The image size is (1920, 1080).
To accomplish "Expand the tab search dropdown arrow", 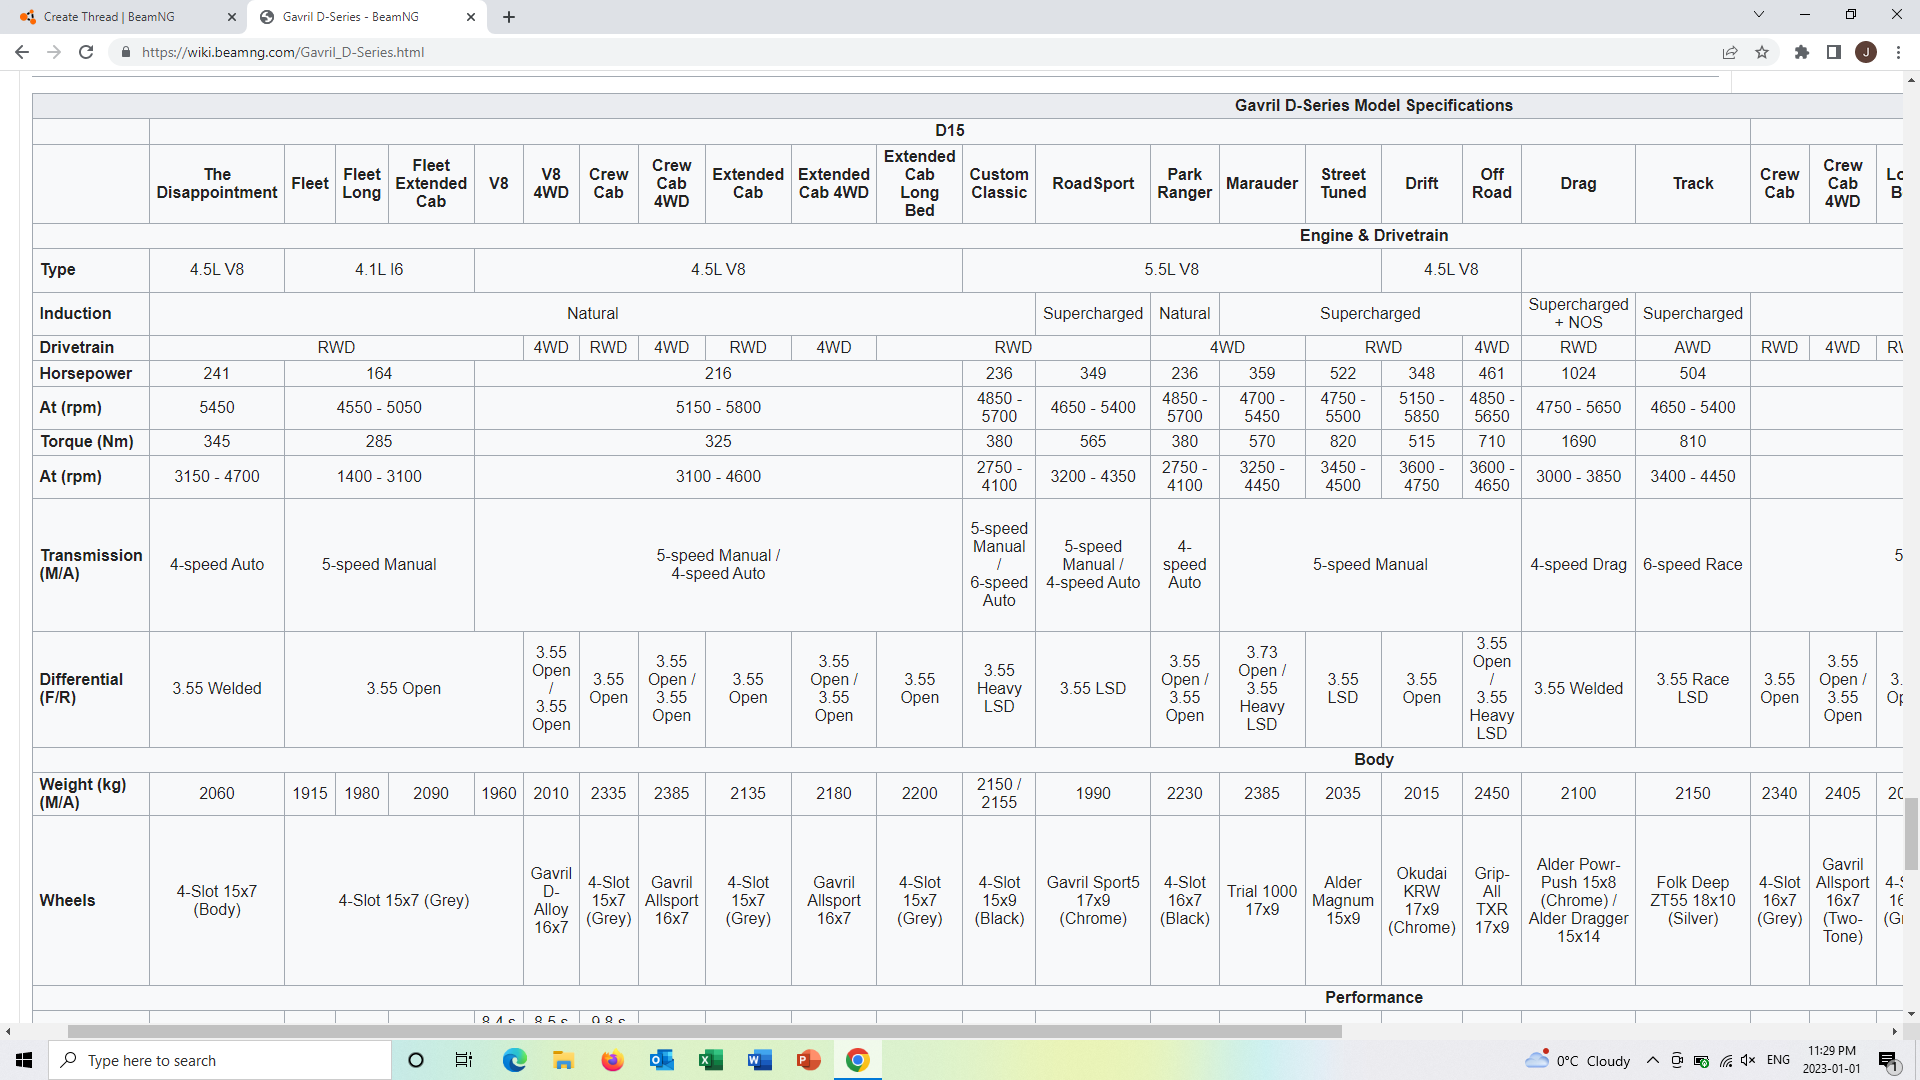I will point(1759,15).
